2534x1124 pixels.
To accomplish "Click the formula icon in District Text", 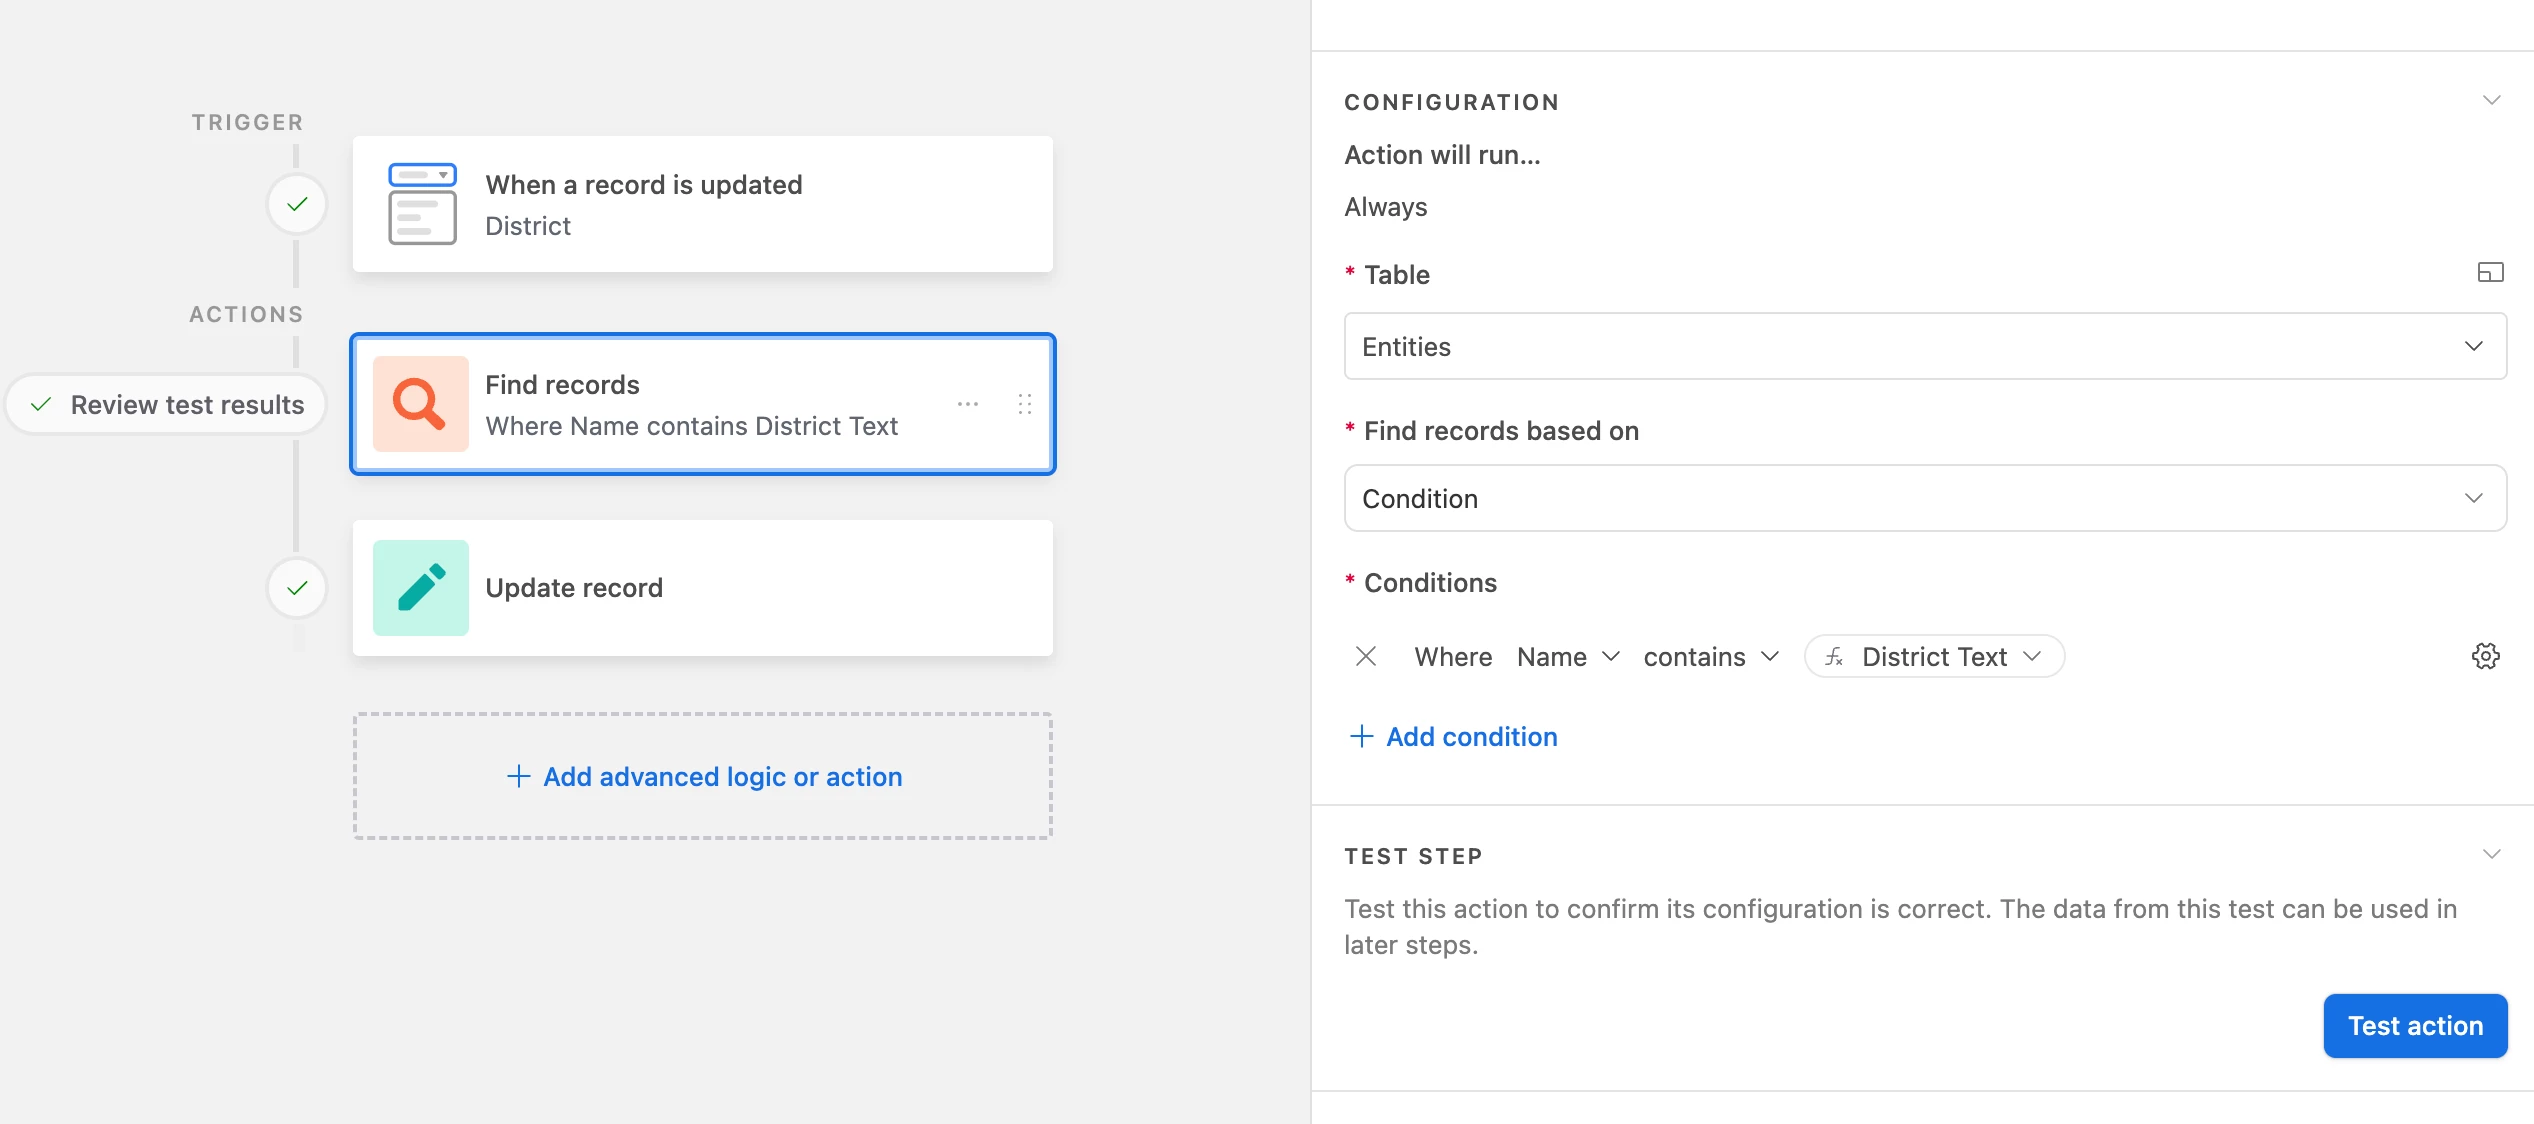I will (1834, 656).
